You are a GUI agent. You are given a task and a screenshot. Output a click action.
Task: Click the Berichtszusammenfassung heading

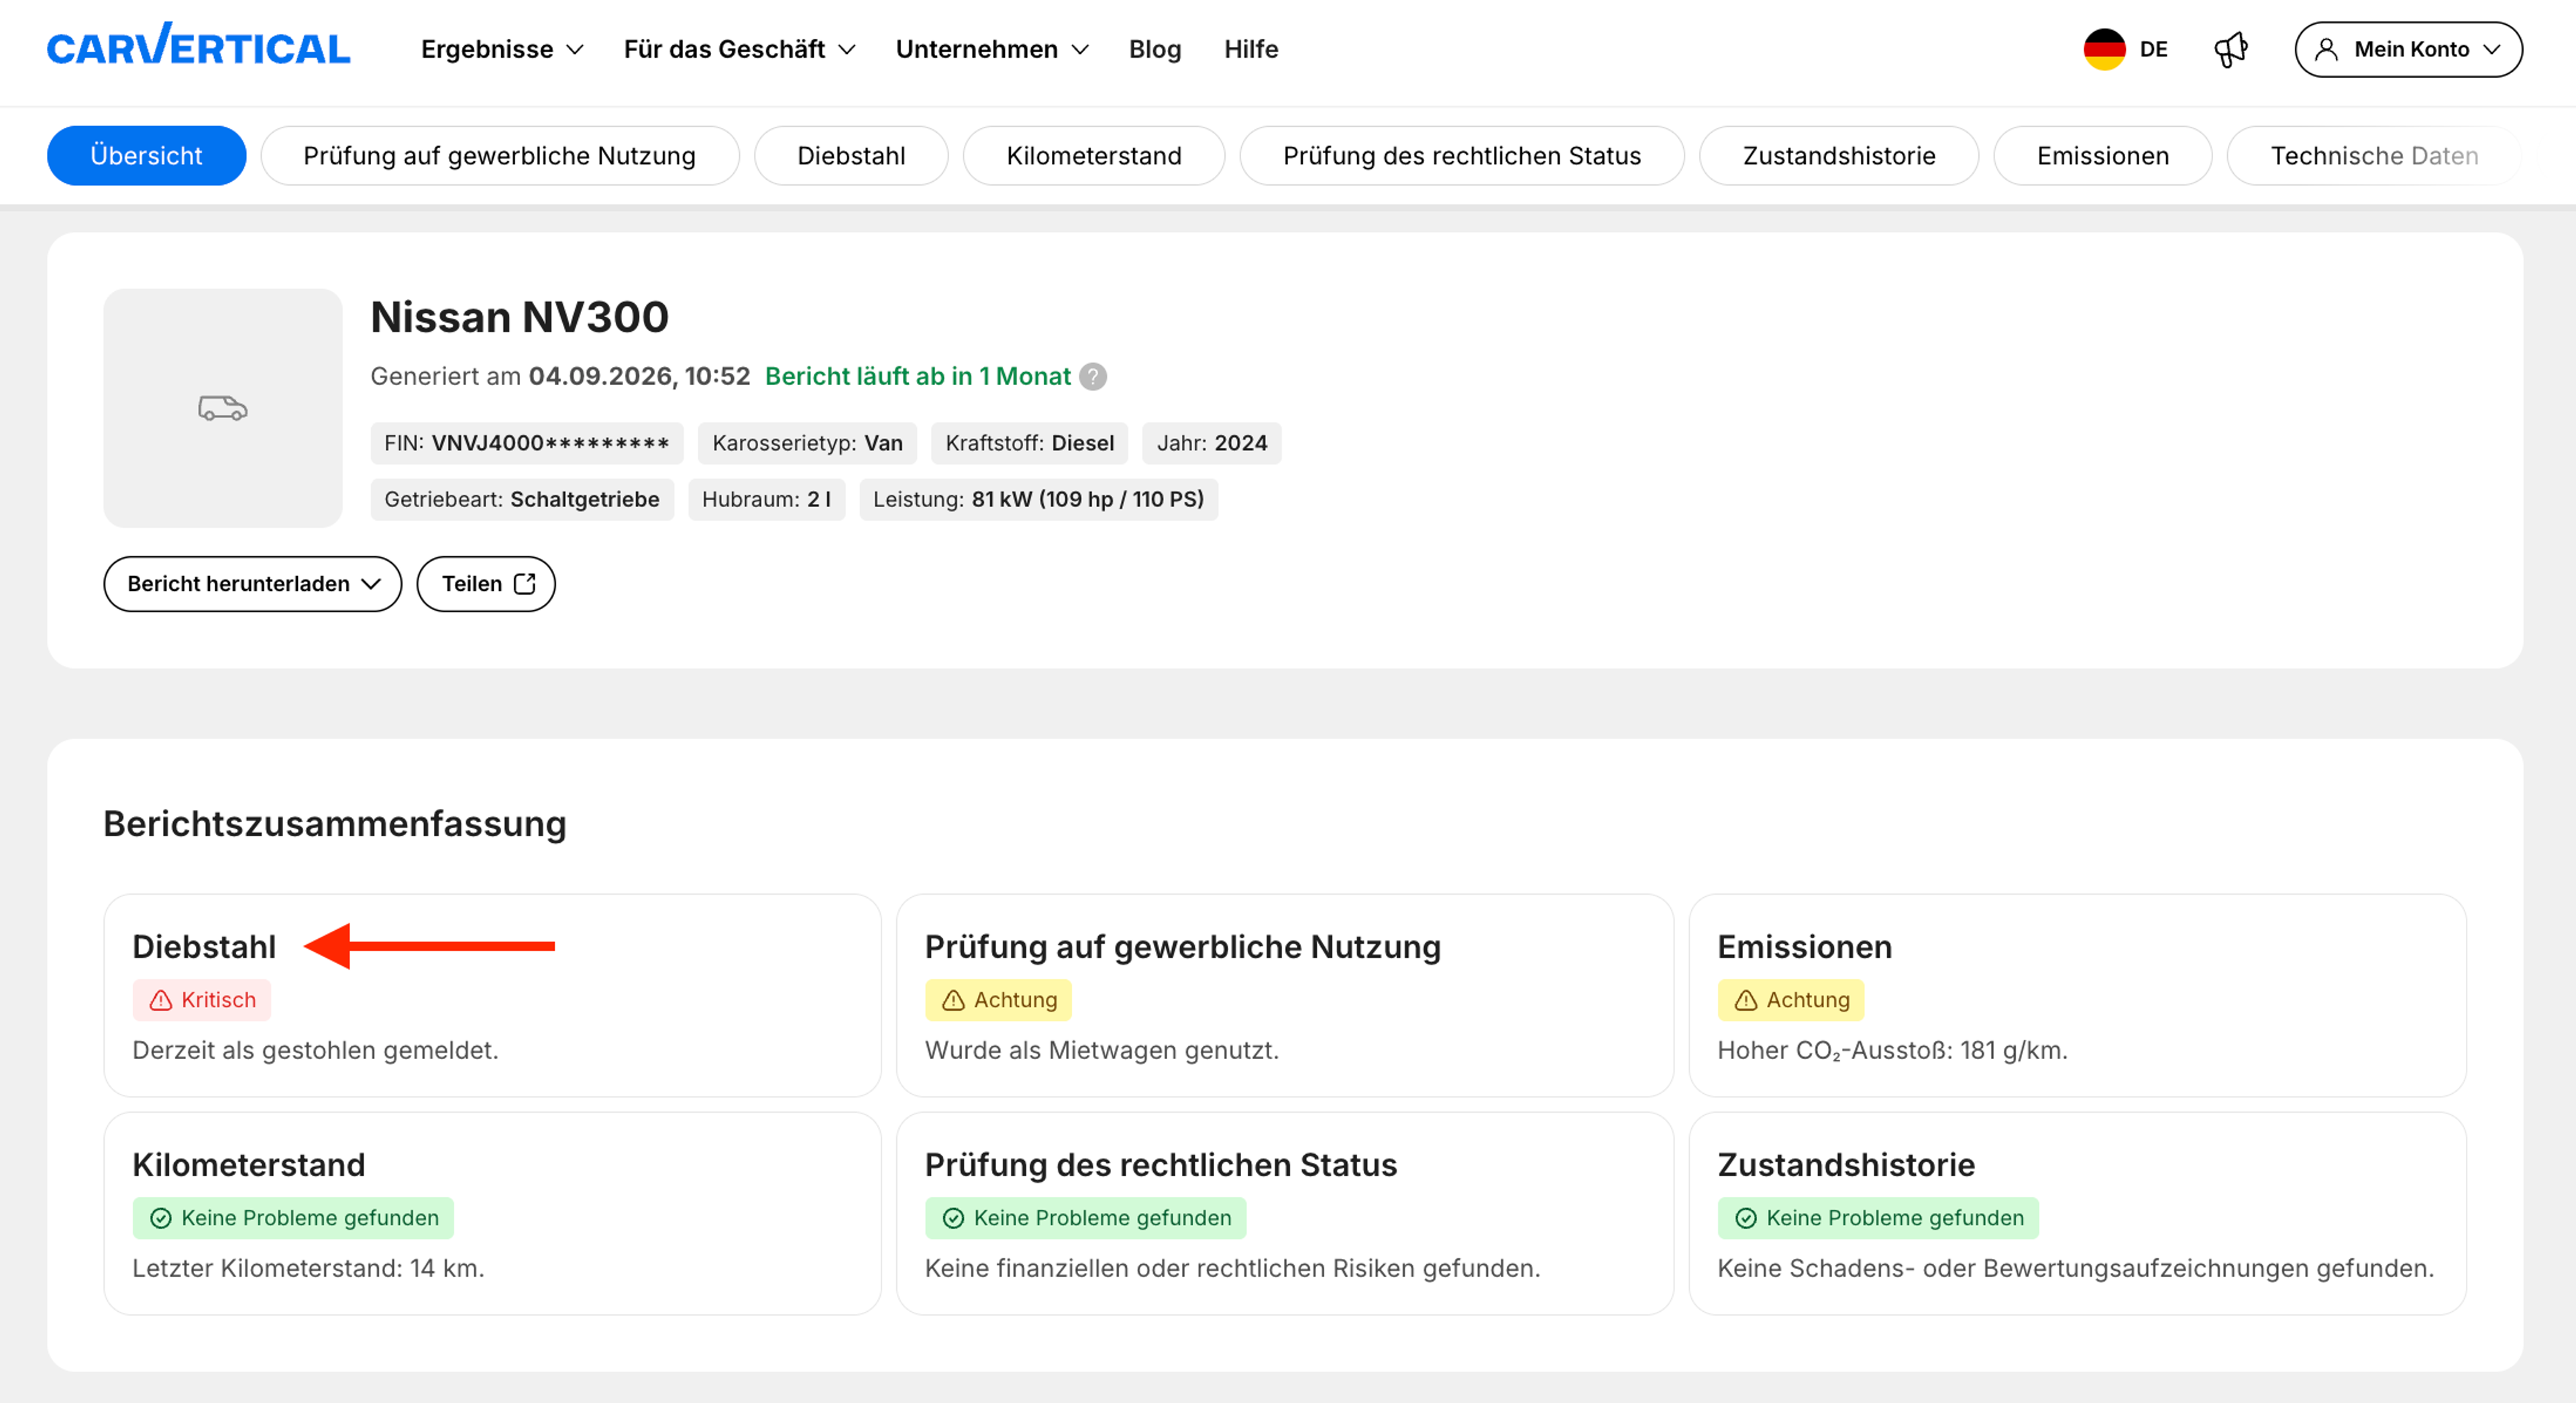coord(335,824)
